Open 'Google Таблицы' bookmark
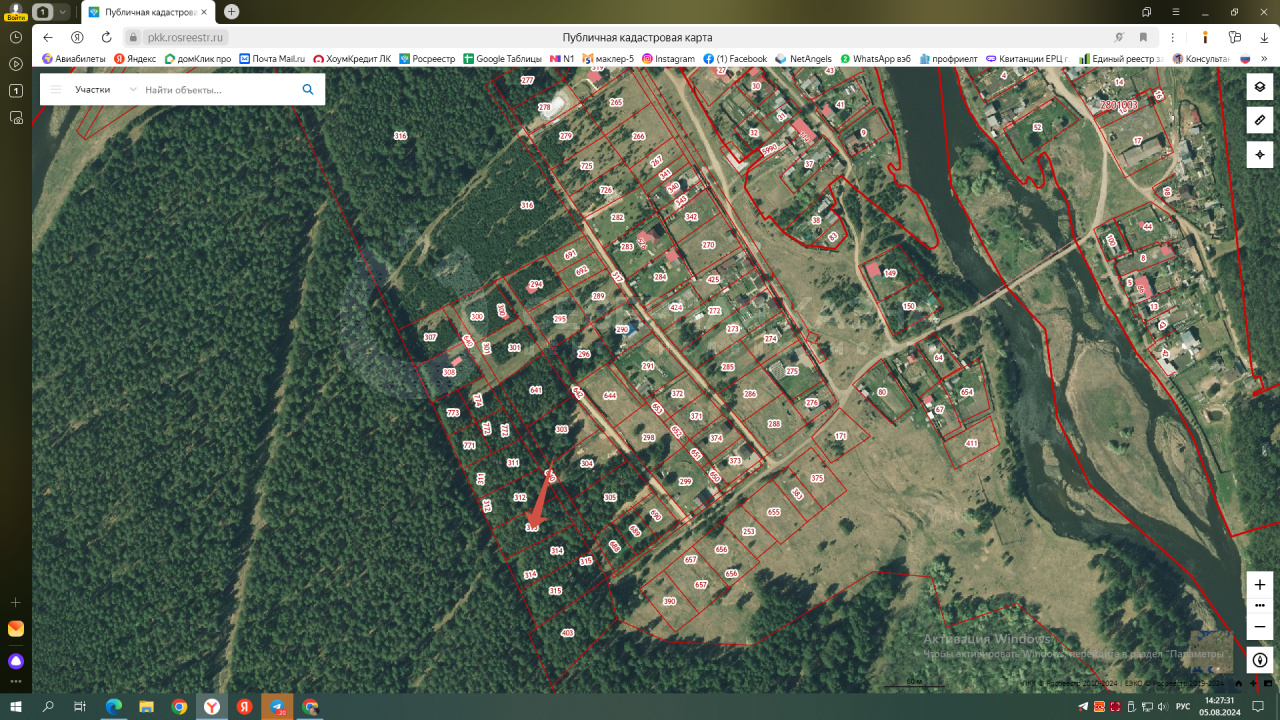 pos(502,59)
